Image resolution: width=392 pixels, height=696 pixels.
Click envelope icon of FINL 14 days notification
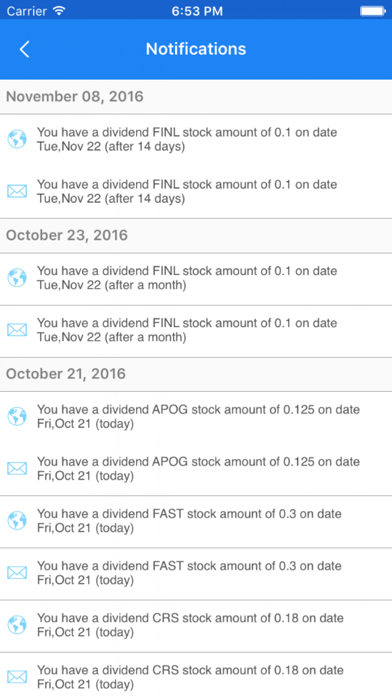17,191
